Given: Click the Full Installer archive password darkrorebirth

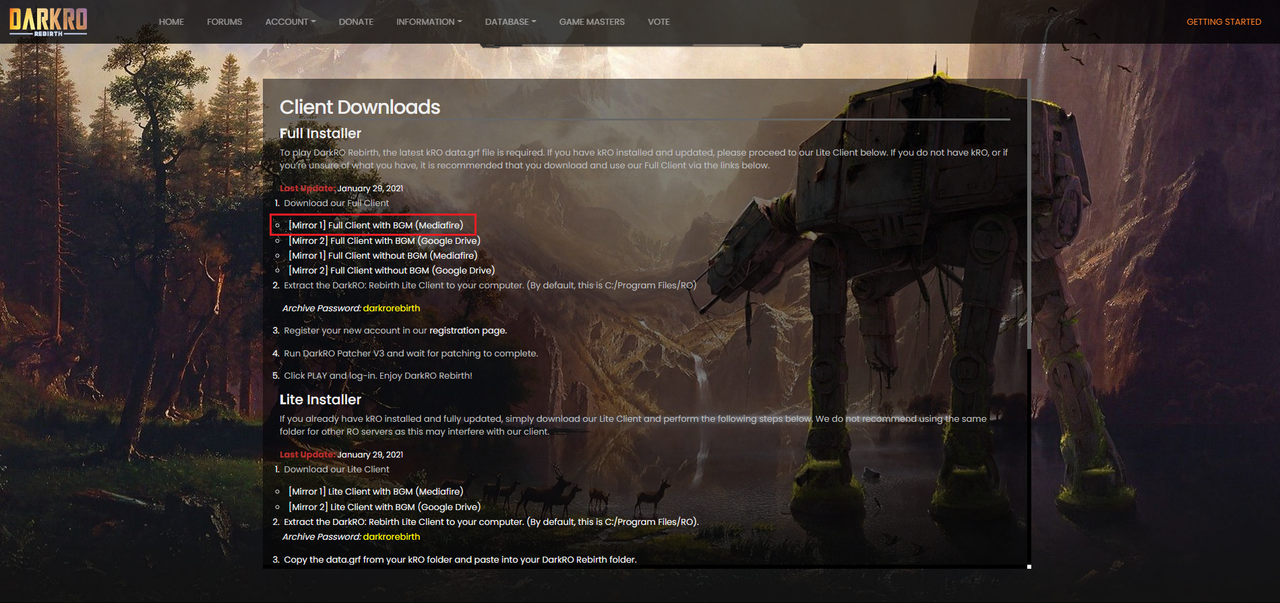Looking at the screenshot, I should click(392, 308).
